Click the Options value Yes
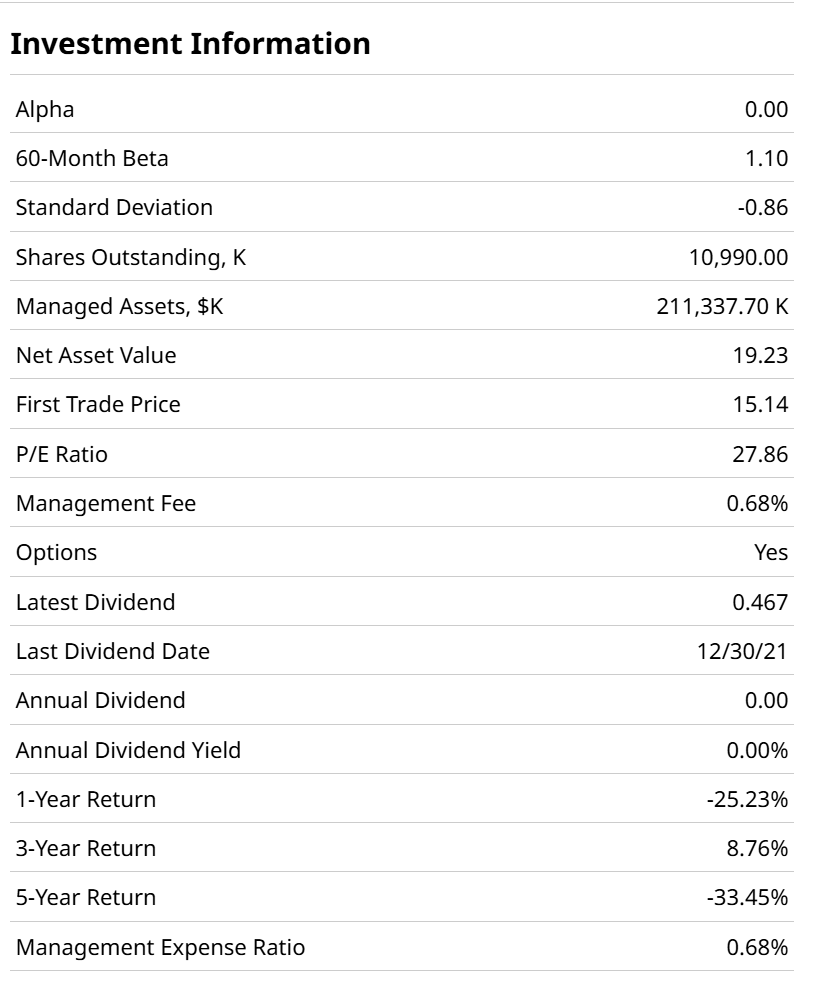Screen dimensions: 822x1001 pos(771,553)
